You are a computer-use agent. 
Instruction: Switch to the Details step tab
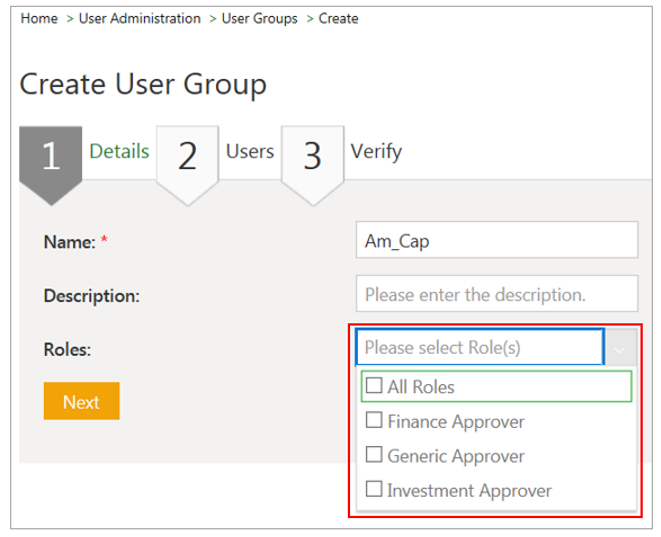119,151
